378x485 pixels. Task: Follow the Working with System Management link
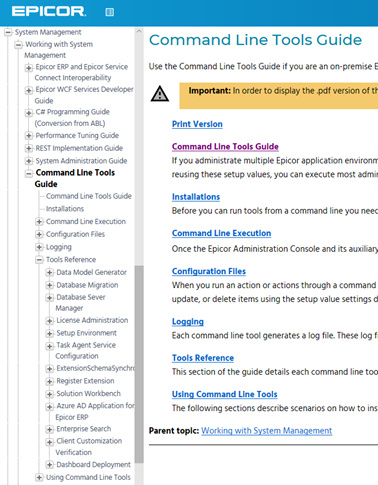coord(266,431)
